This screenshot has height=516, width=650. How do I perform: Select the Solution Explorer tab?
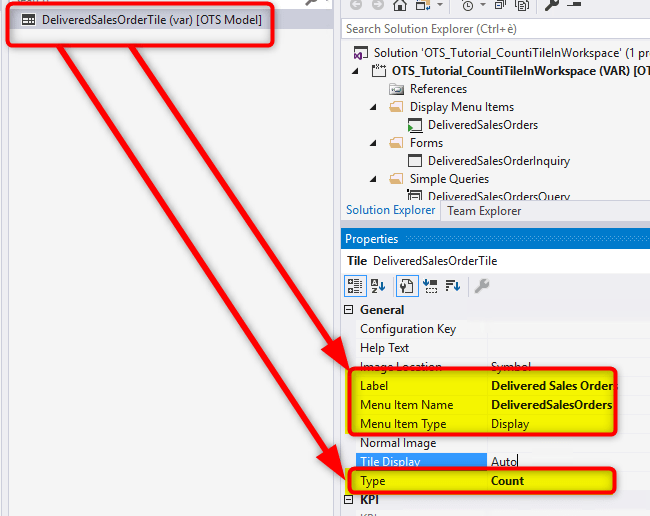(x=390, y=211)
